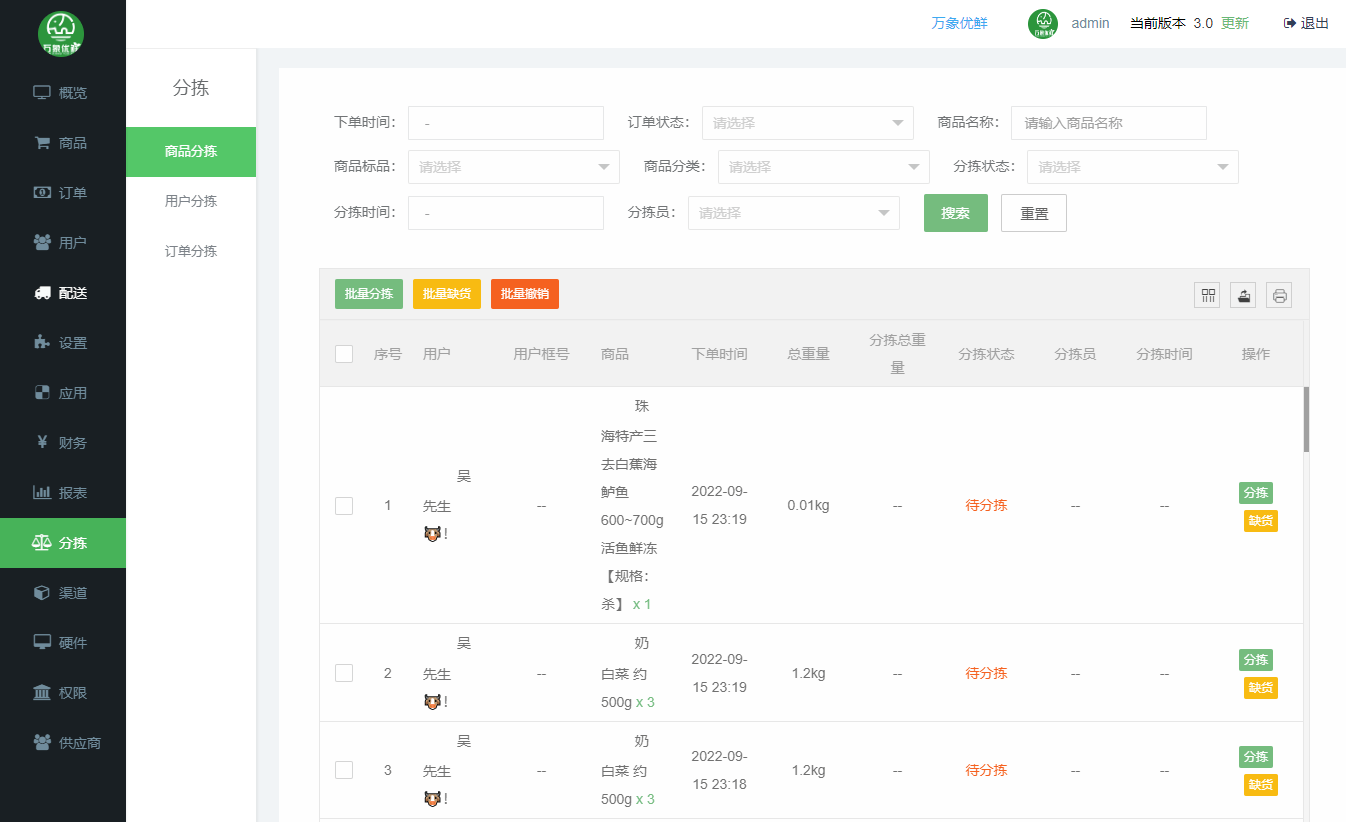Click the print icon above the table
The image size is (1346, 822).
pyautogui.click(x=1279, y=295)
